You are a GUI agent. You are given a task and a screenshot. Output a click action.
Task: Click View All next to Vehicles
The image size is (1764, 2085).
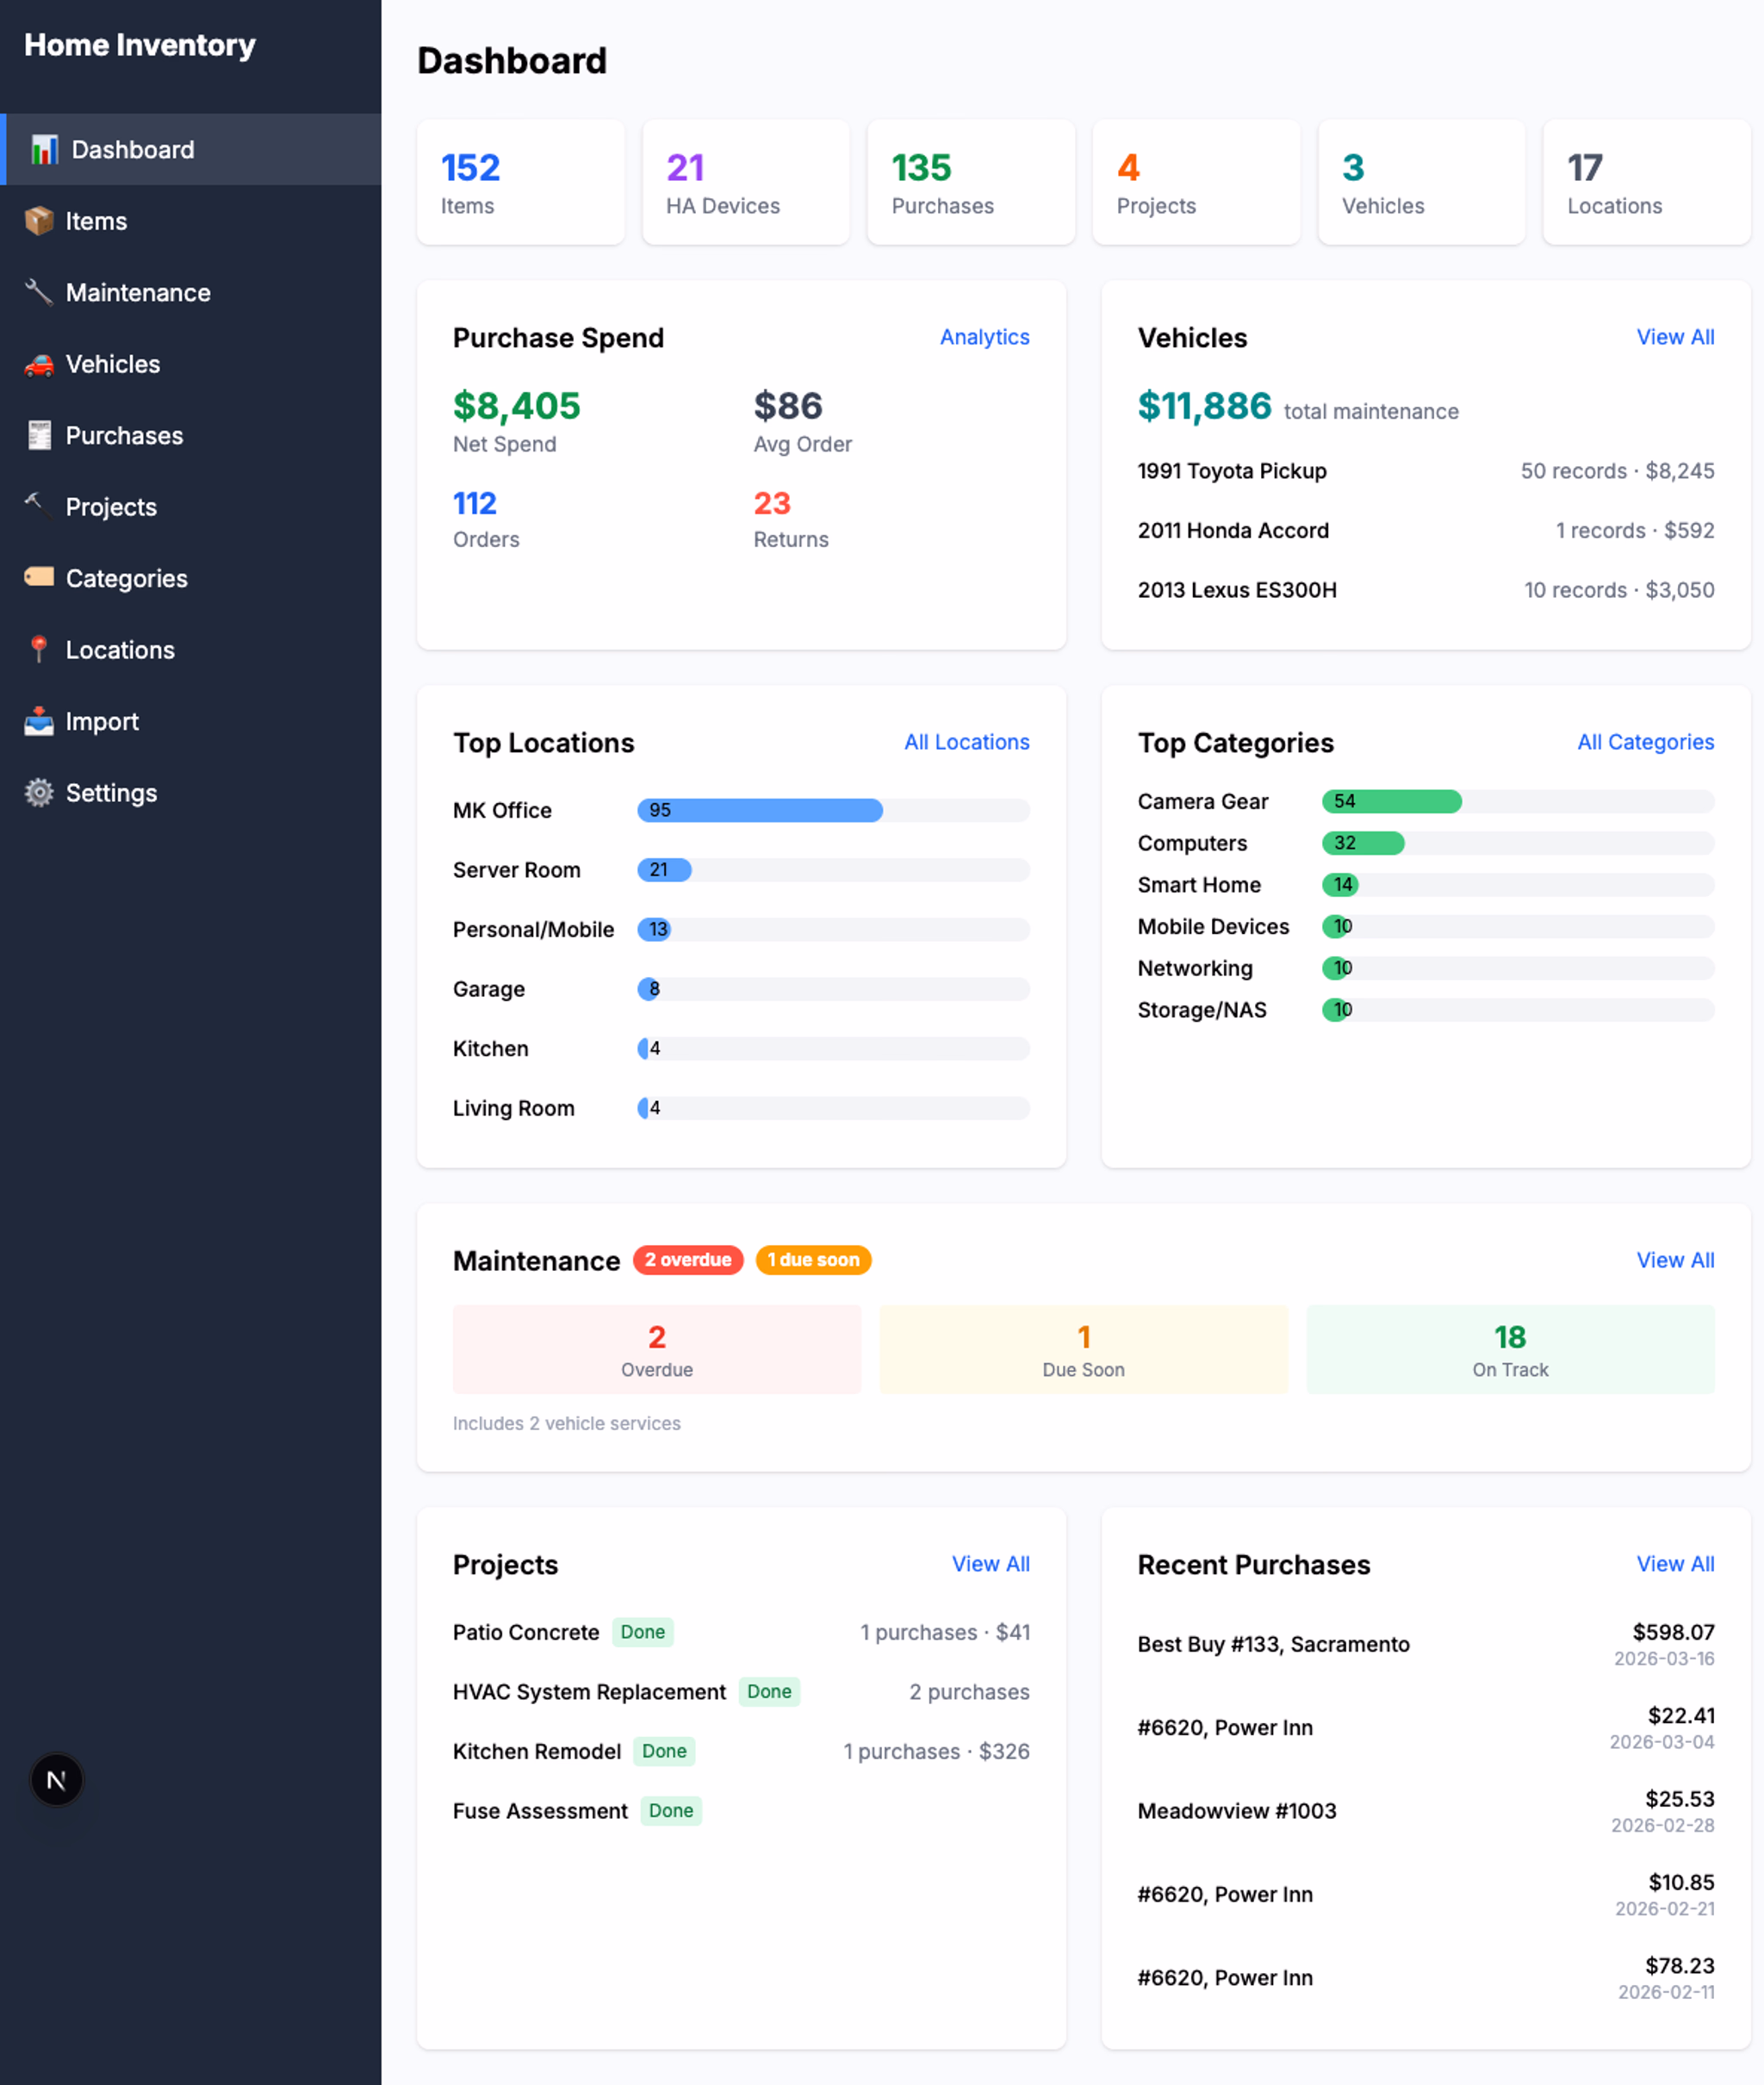[1675, 337]
